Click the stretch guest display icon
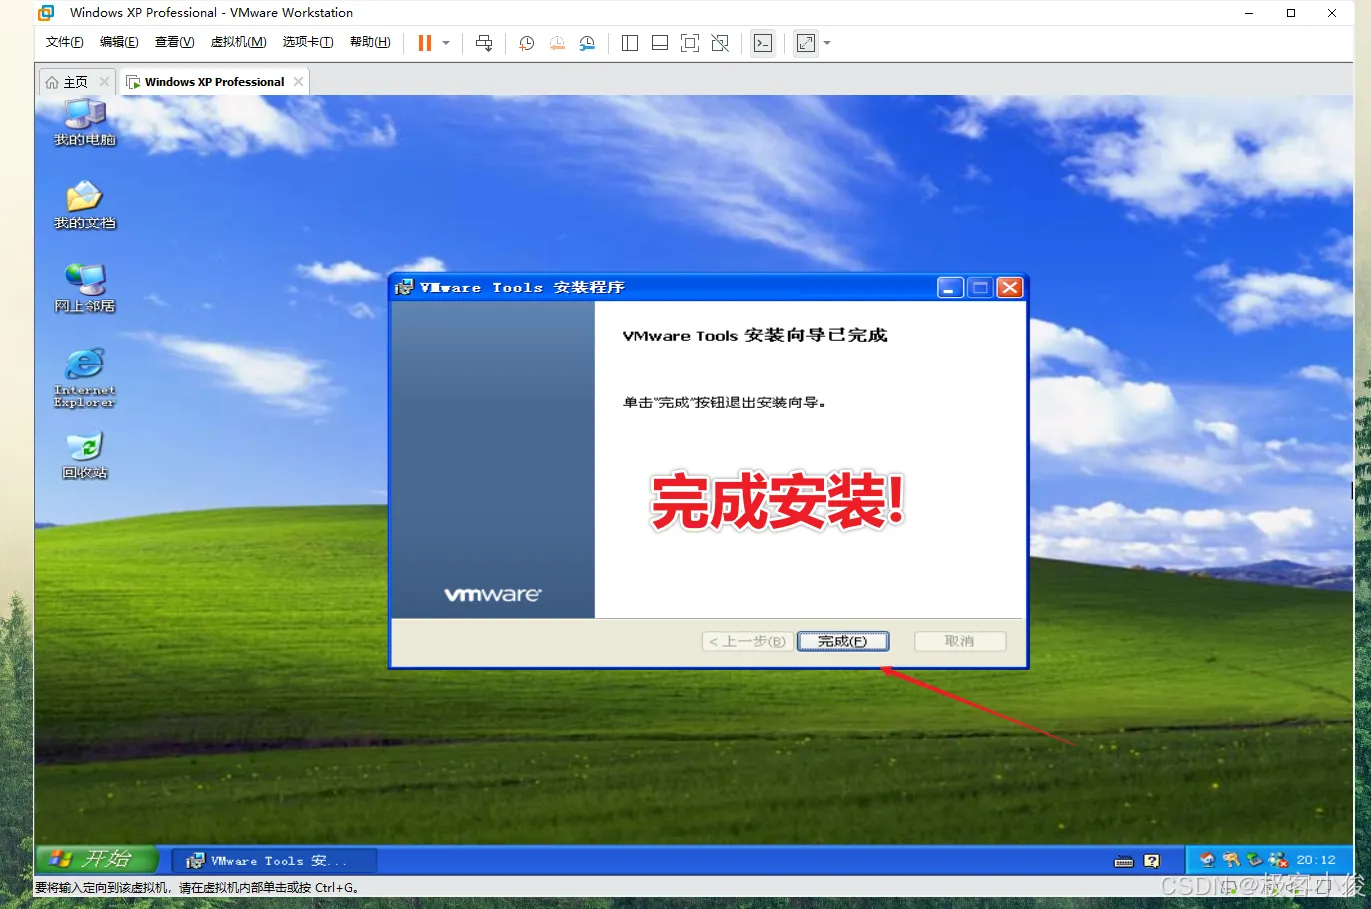This screenshot has height=909, width=1371. pos(806,43)
